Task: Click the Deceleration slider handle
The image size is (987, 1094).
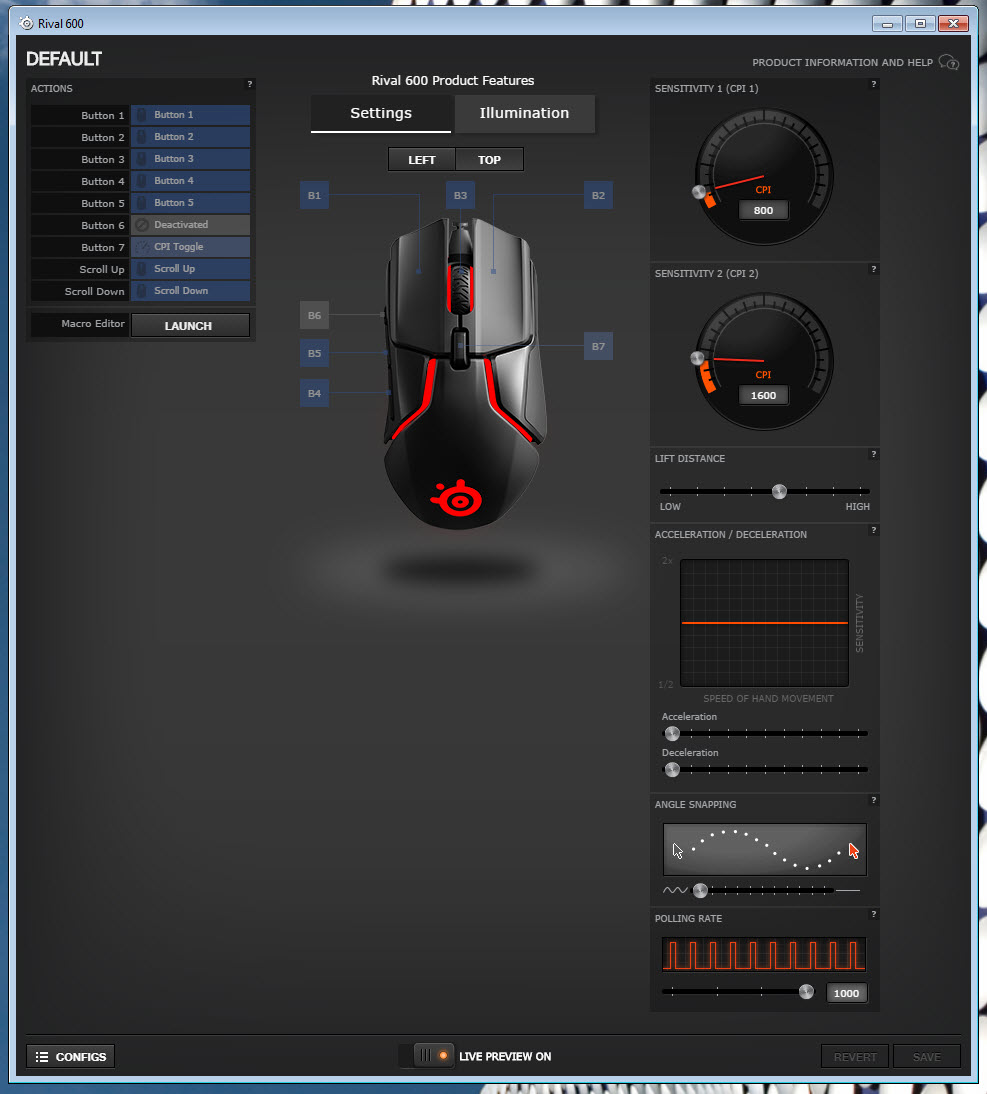Action: click(672, 770)
